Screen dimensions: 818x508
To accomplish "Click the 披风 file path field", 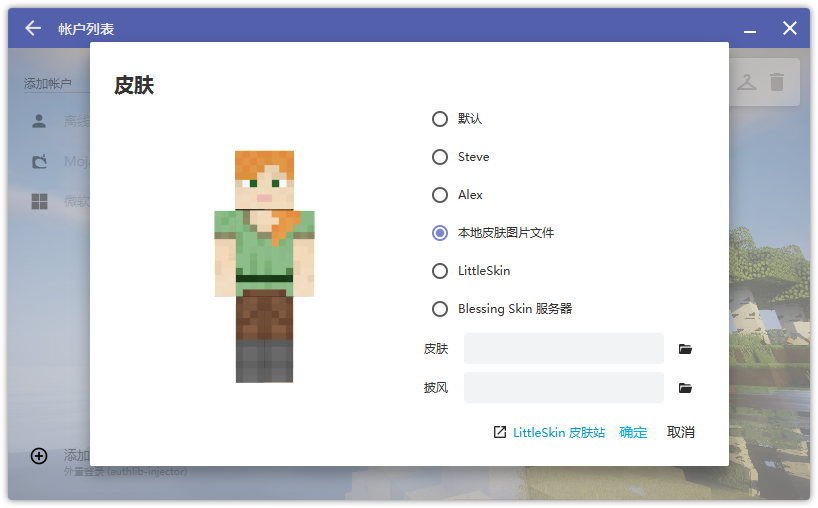I will point(563,388).
